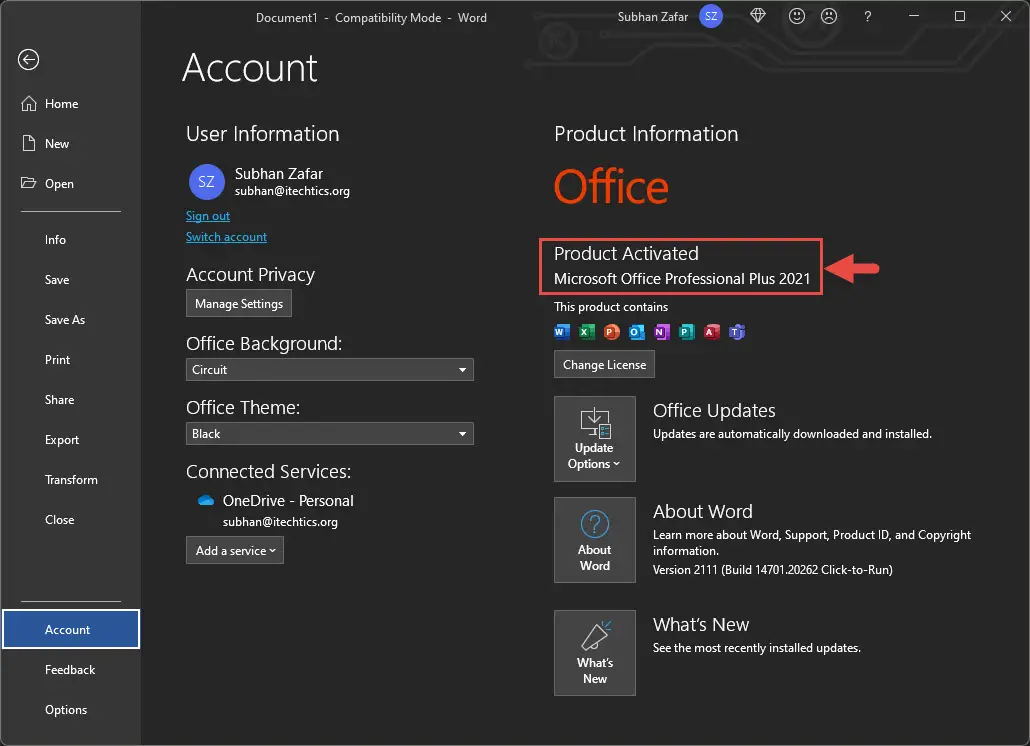Click the Sign out link
Image resolution: width=1030 pixels, height=746 pixels.
point(208,215)
